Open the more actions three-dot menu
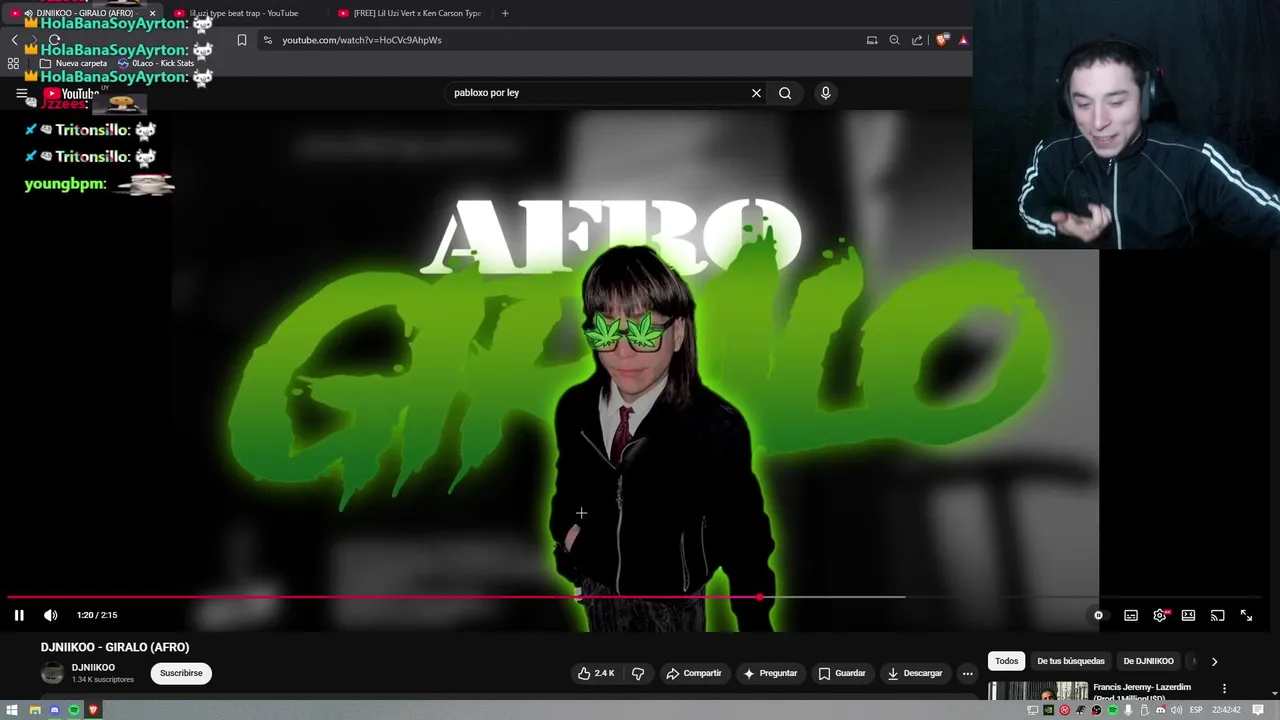This screenshot has width=1280, height=720. point(967,673)
